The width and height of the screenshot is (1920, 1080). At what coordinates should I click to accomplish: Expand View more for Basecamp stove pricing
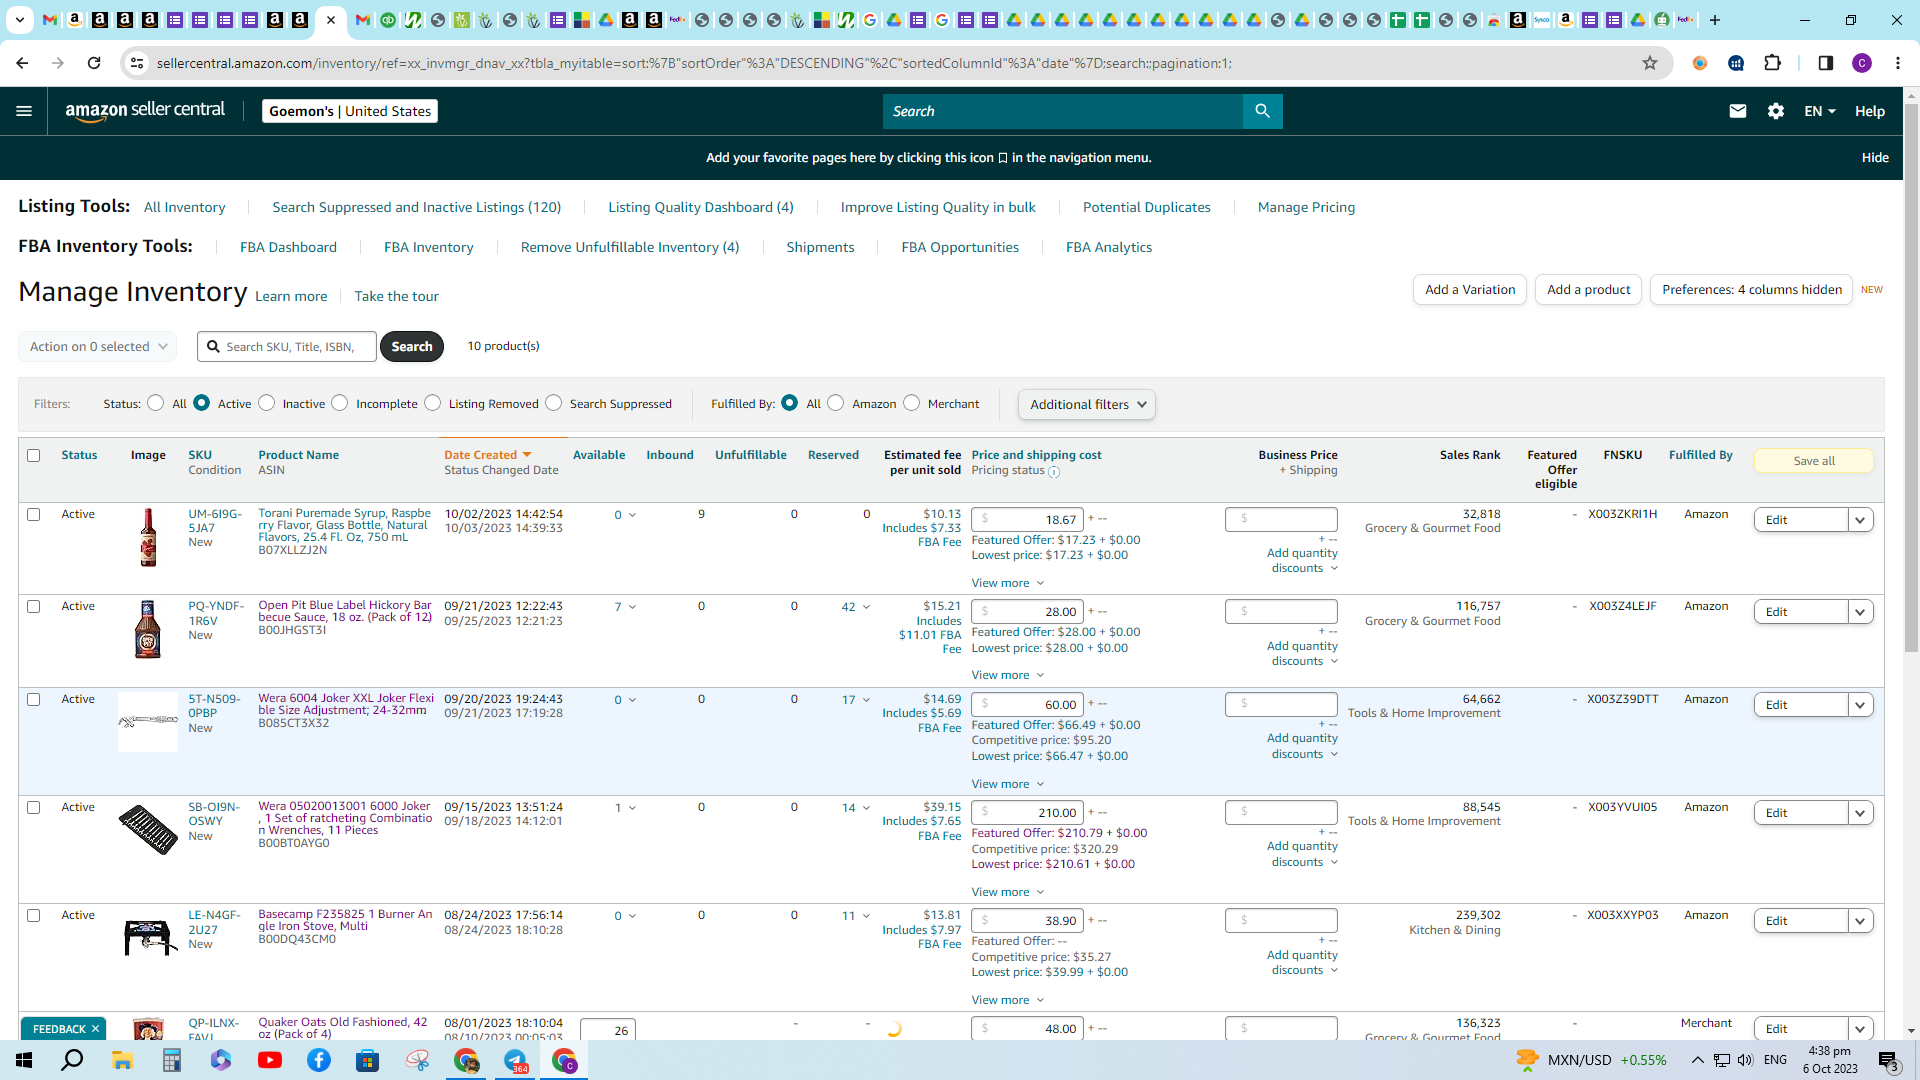point(1008,1000)
